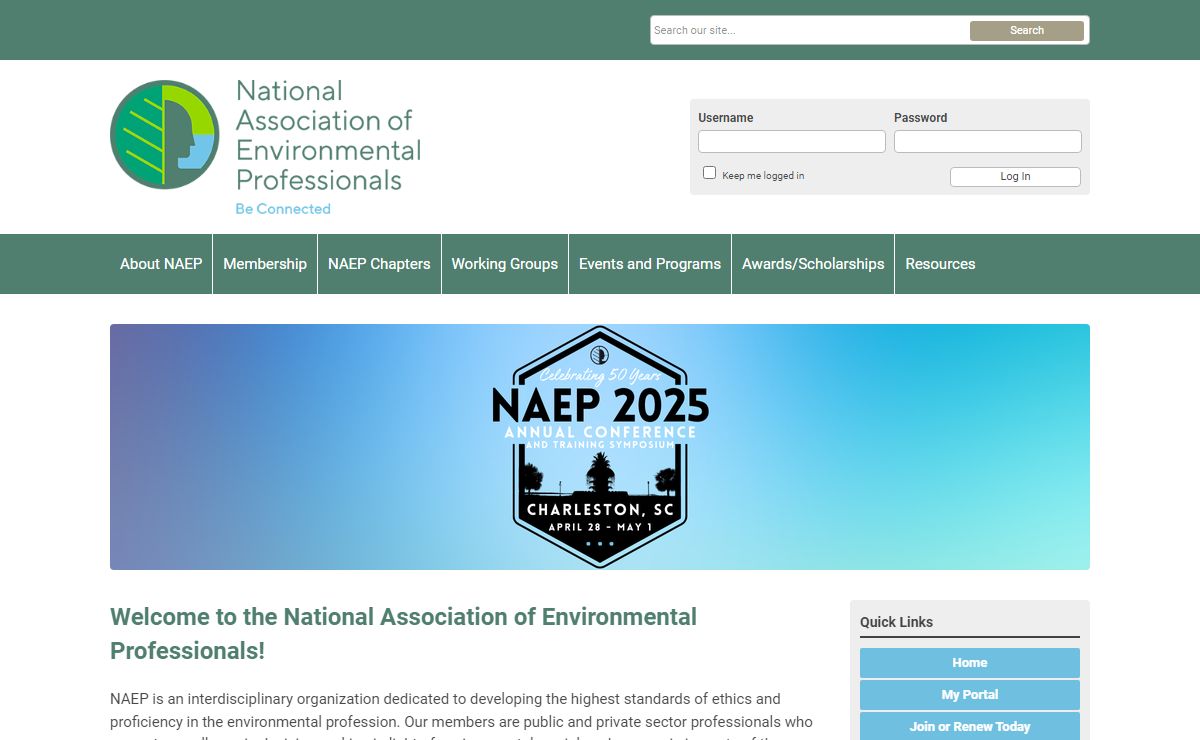Open the About NAEP menu

click(x=161, y=264)
